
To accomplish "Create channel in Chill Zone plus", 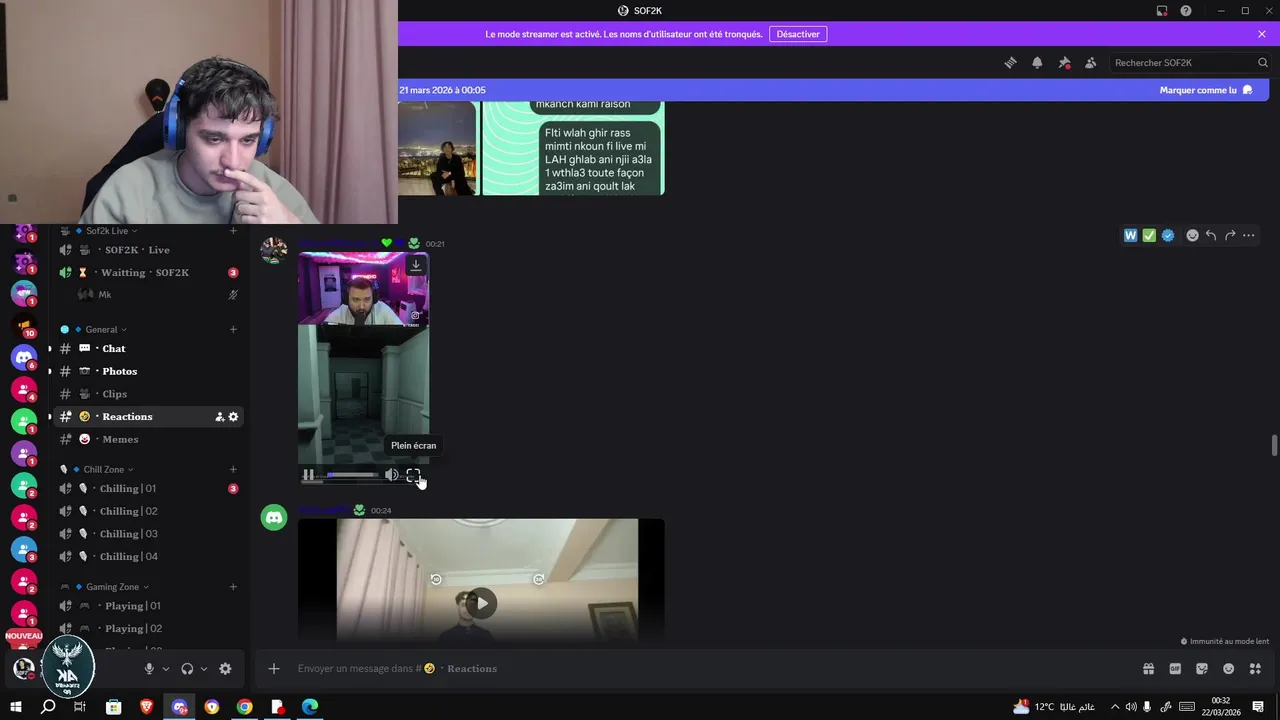I will [233, 469].
